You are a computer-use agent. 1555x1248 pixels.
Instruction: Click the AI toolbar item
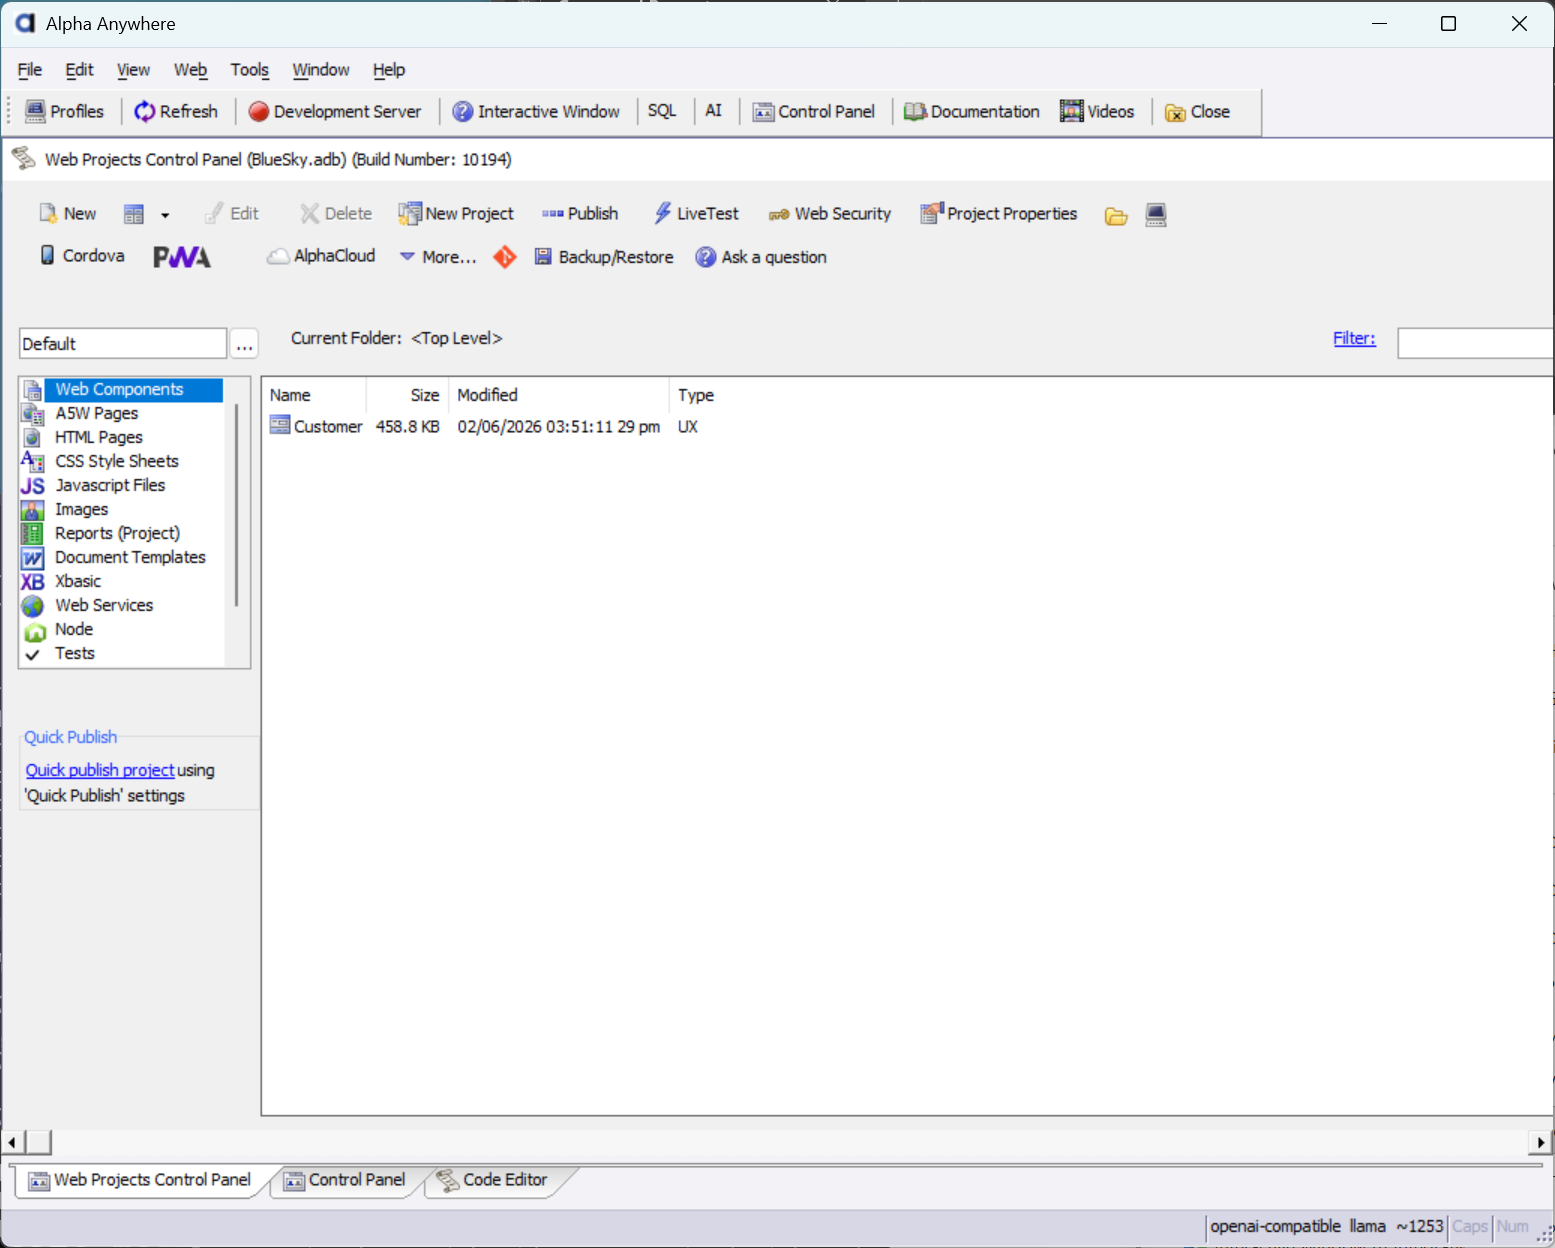[713, 111]
